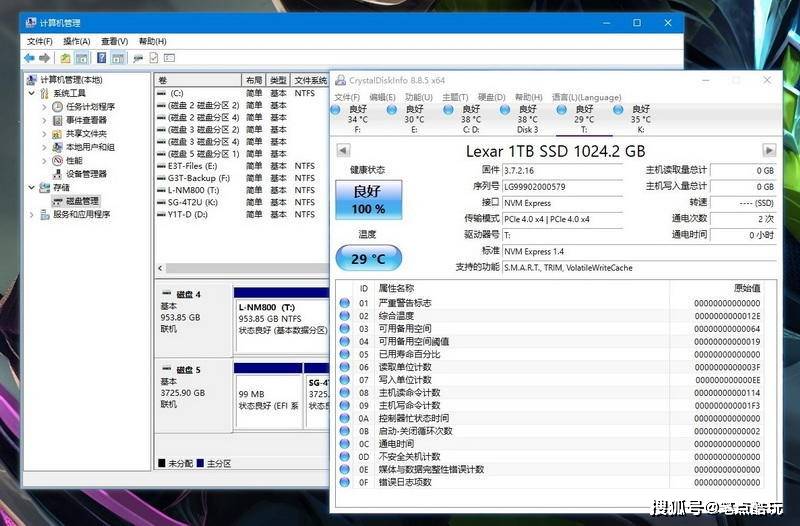Expand the 服务和应用程序 tree node
The image size is (800, 526).
pyautogui.click(x=32, y=215)
